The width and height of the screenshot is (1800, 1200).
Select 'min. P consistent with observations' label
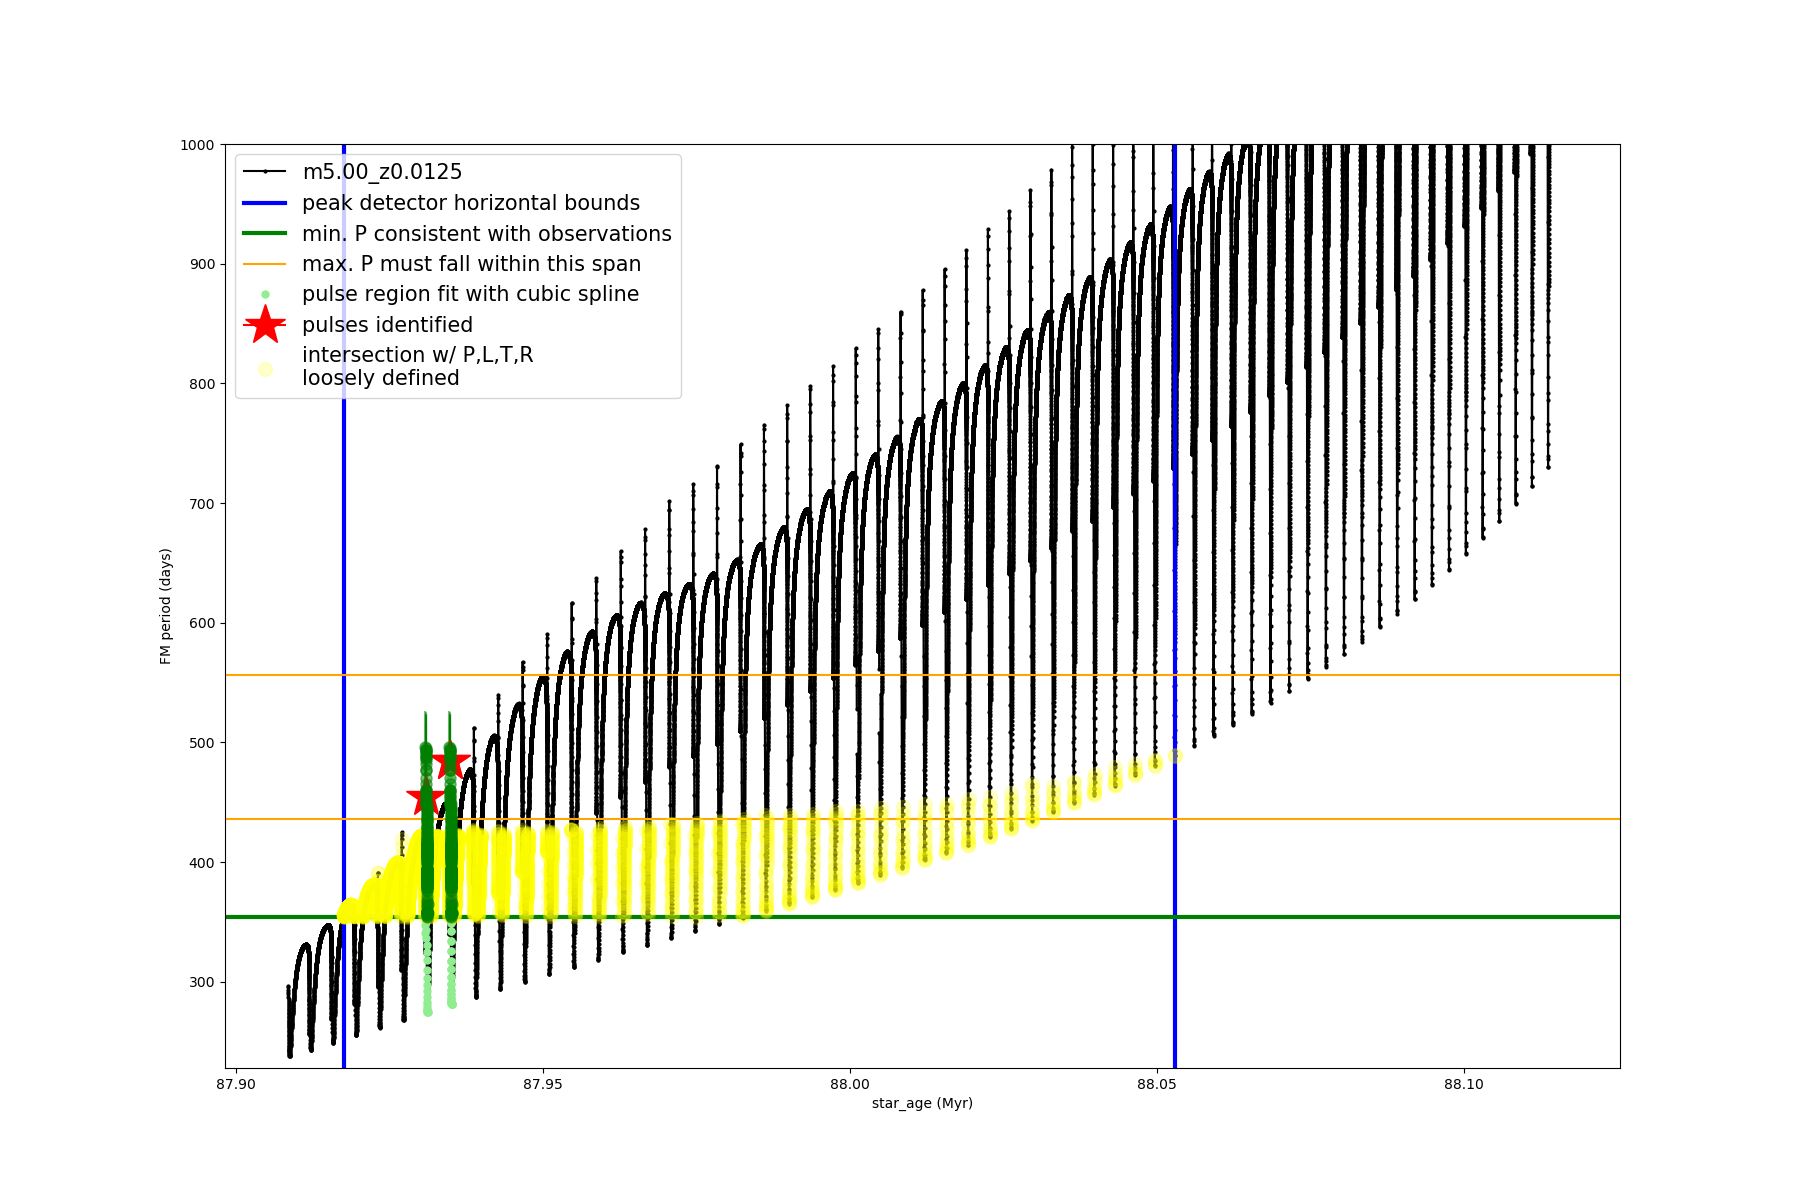[x=487, y=233]
